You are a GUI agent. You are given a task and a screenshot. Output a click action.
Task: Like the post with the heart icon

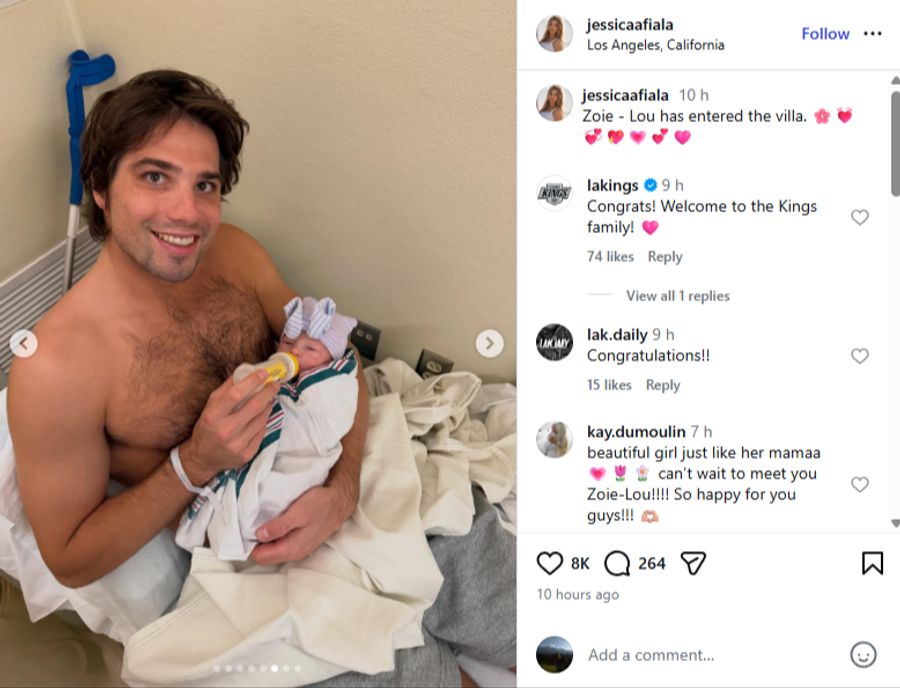[549, 563]
